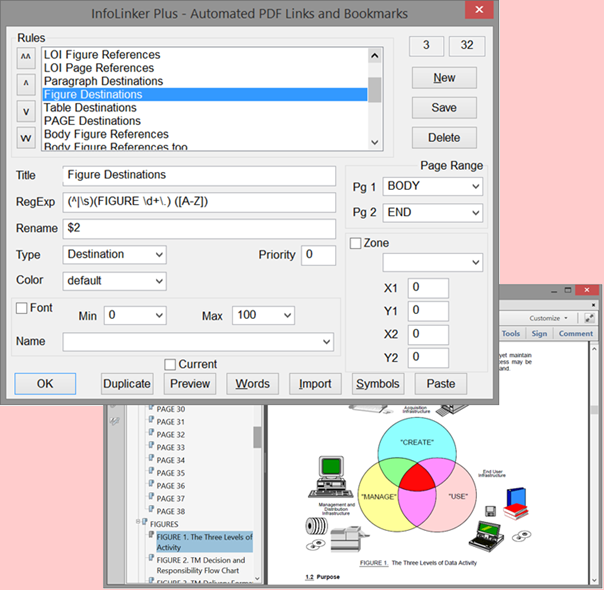Move rule to bottom with vv button

(26, 137)
